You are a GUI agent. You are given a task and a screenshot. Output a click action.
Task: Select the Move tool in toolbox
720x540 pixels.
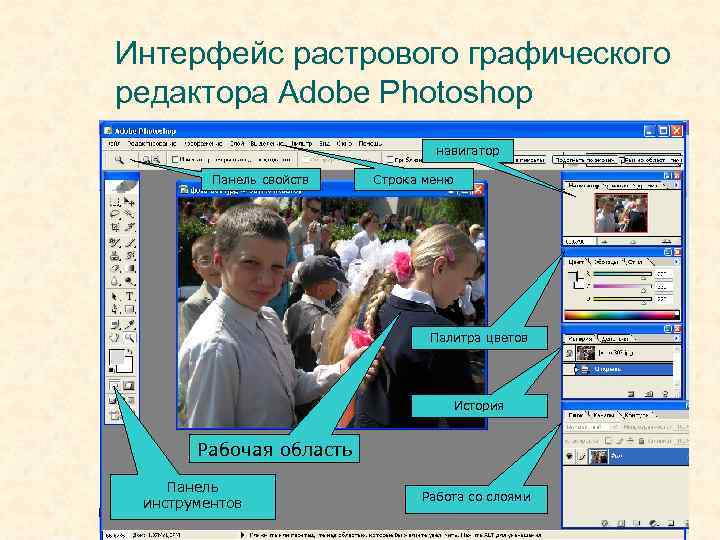129,202
